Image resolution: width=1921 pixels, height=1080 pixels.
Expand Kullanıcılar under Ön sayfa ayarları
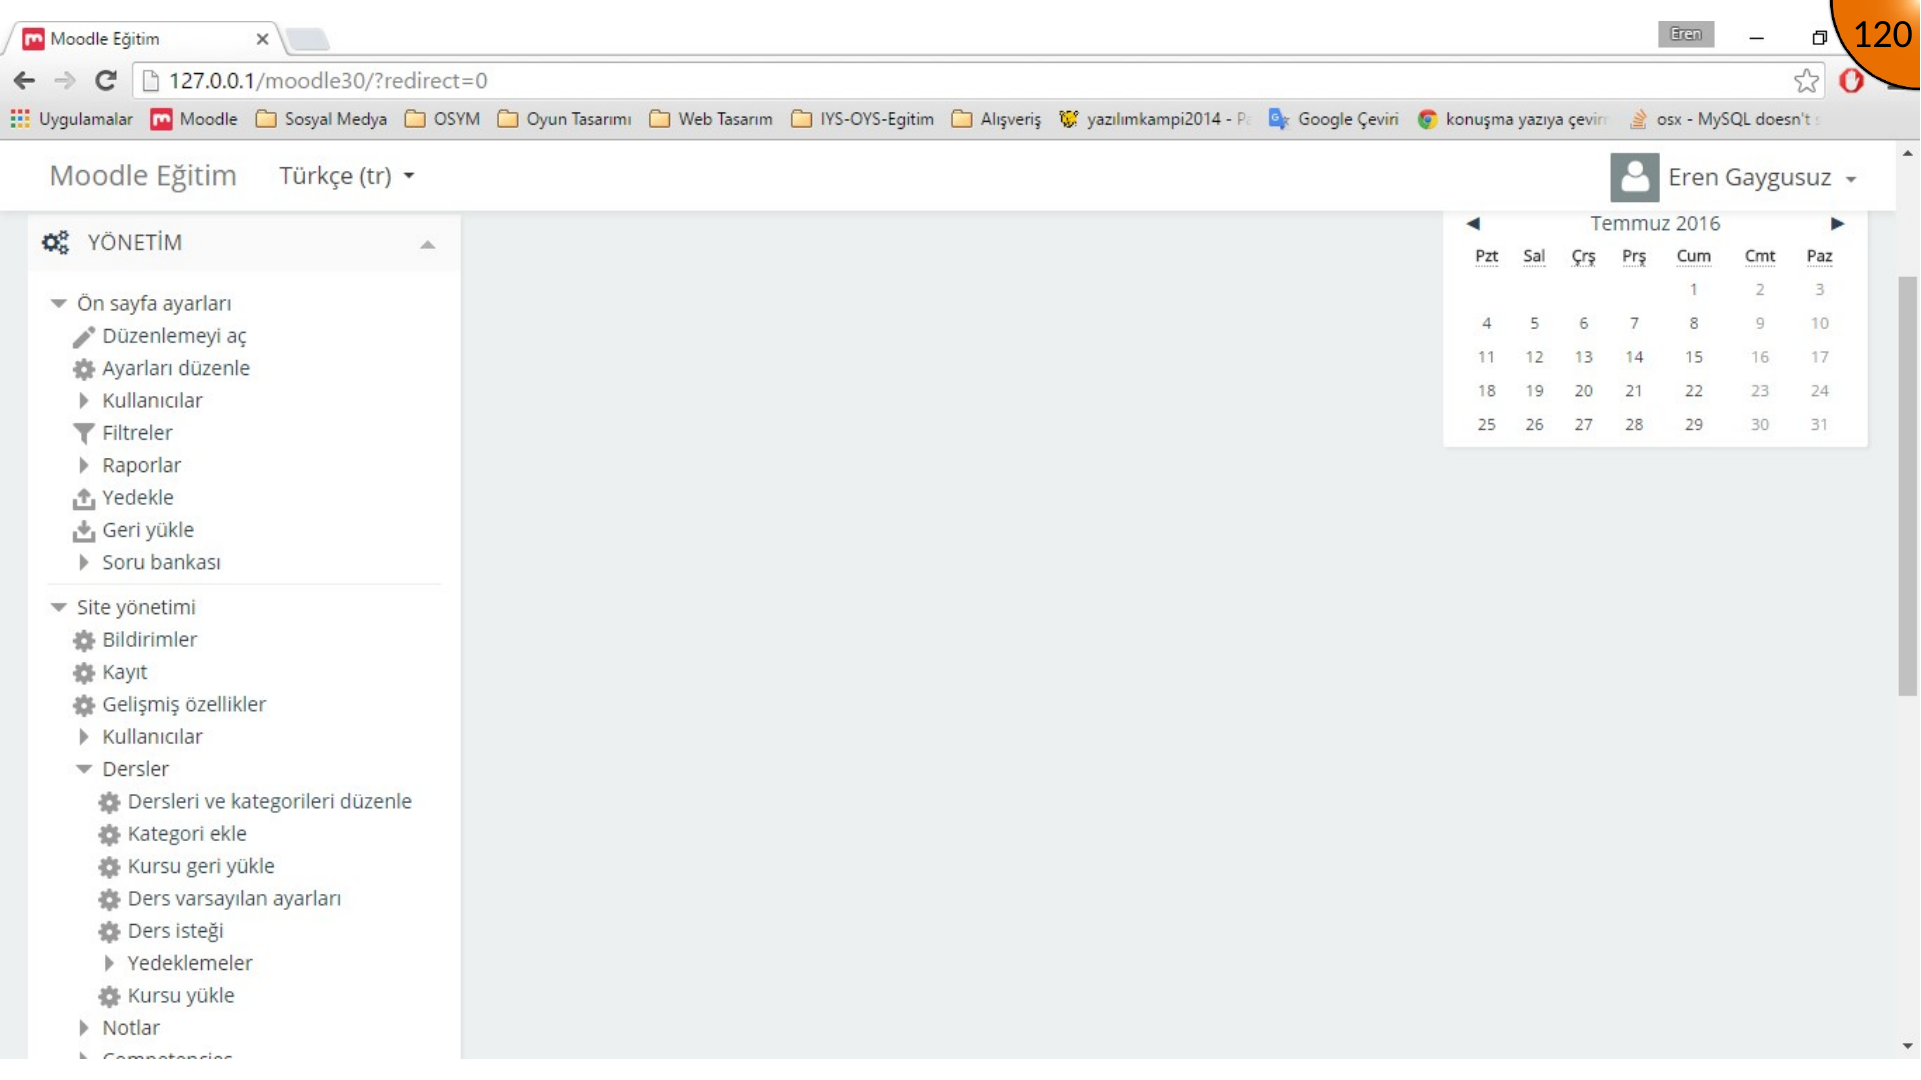(84, 401)
